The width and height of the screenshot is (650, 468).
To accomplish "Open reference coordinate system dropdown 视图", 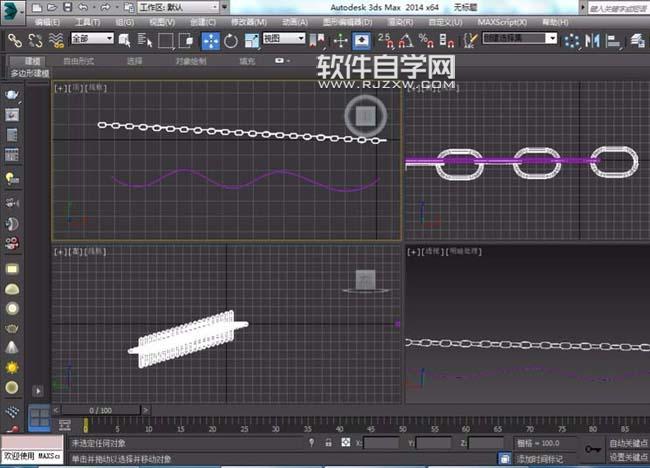I will [x=284, y=39].
